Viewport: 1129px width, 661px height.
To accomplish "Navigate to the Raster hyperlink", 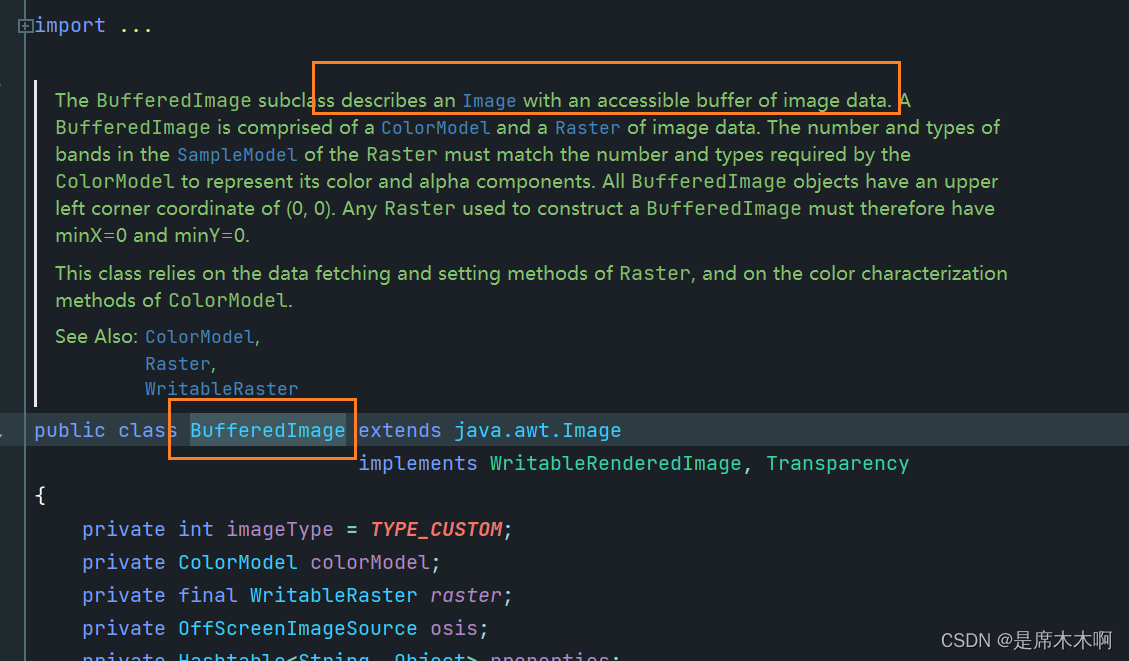I will click(x=587, y=127).
